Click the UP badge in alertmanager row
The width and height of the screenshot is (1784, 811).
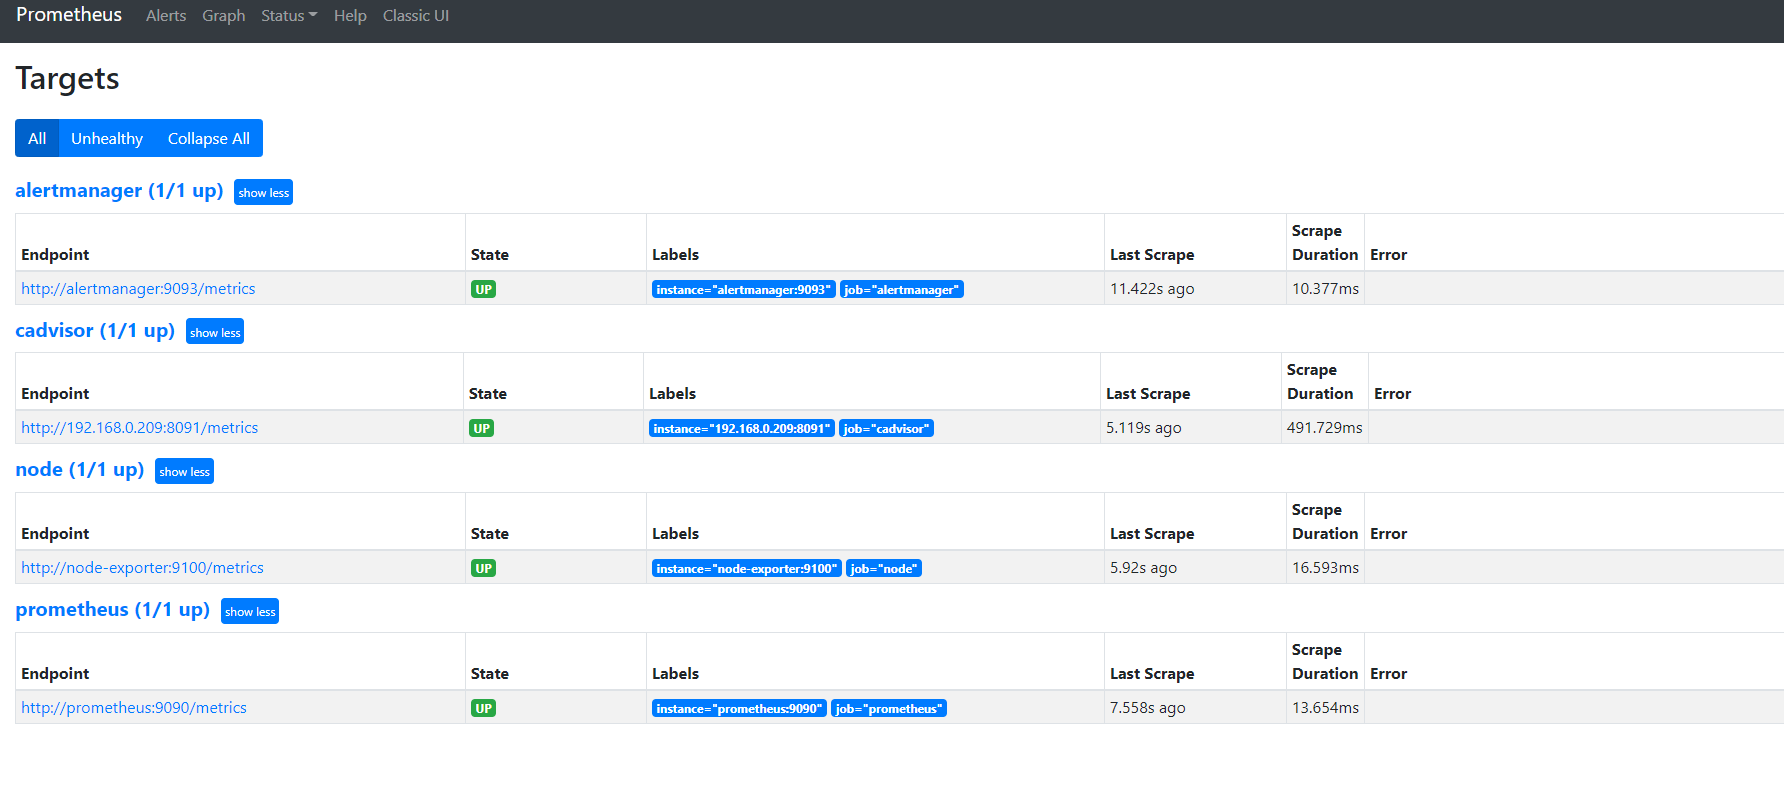coord(484,289)
